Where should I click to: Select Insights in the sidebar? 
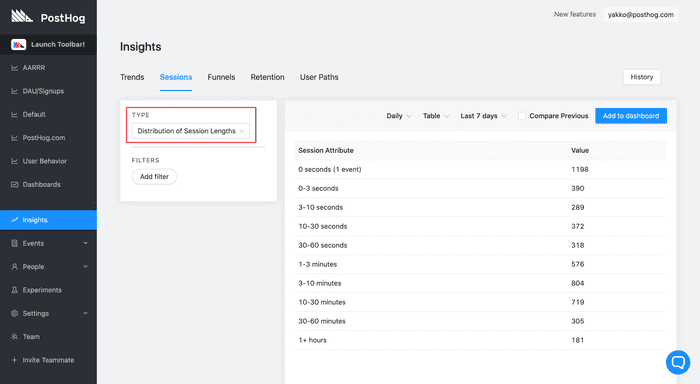pos(48,220)
